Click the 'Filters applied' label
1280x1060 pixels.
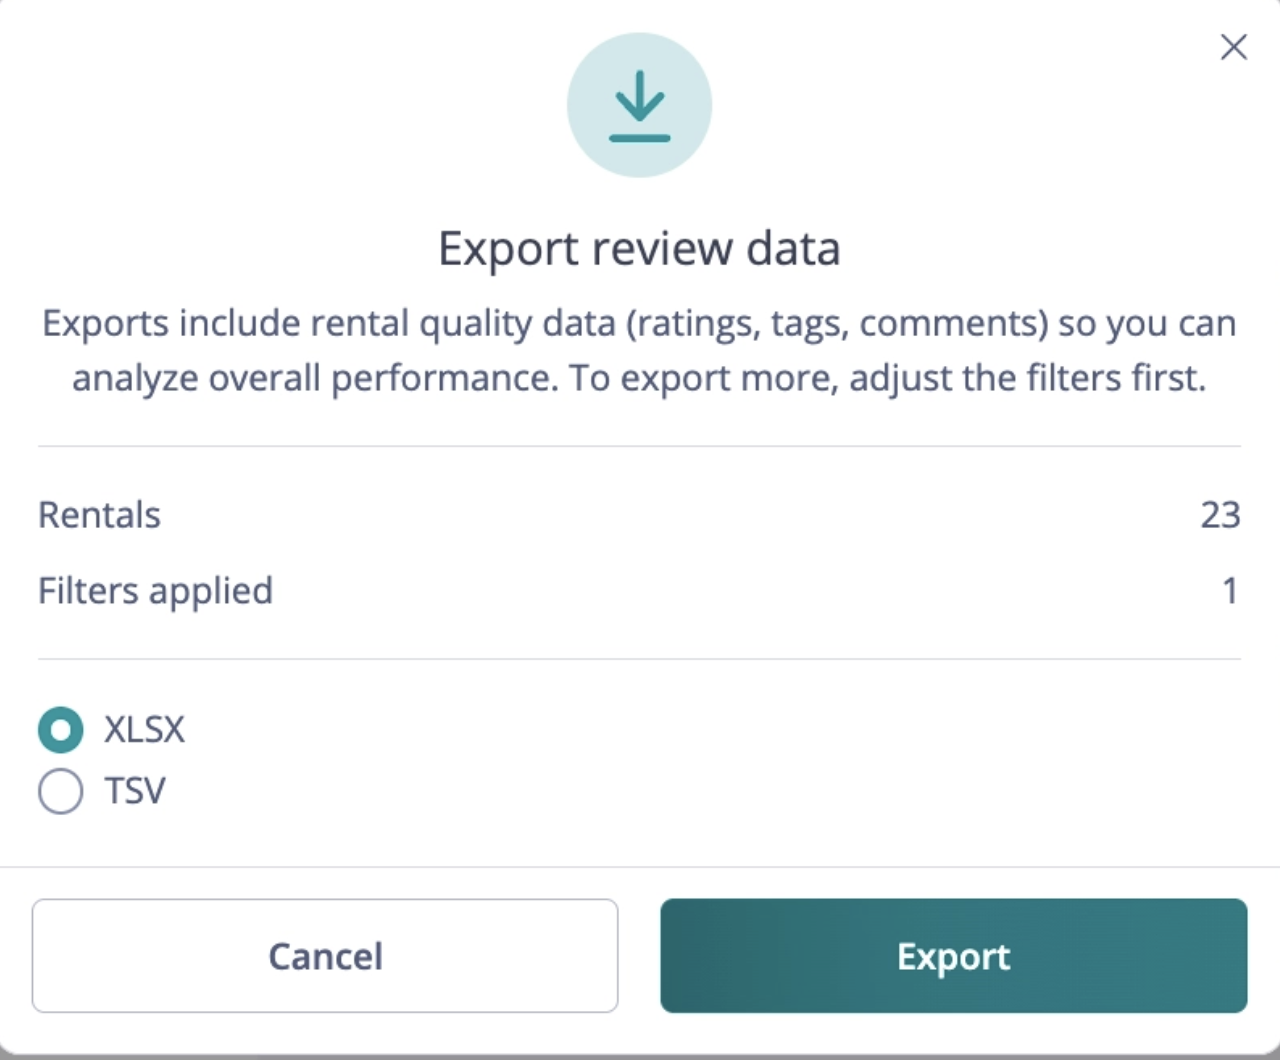tap(155, 591)
